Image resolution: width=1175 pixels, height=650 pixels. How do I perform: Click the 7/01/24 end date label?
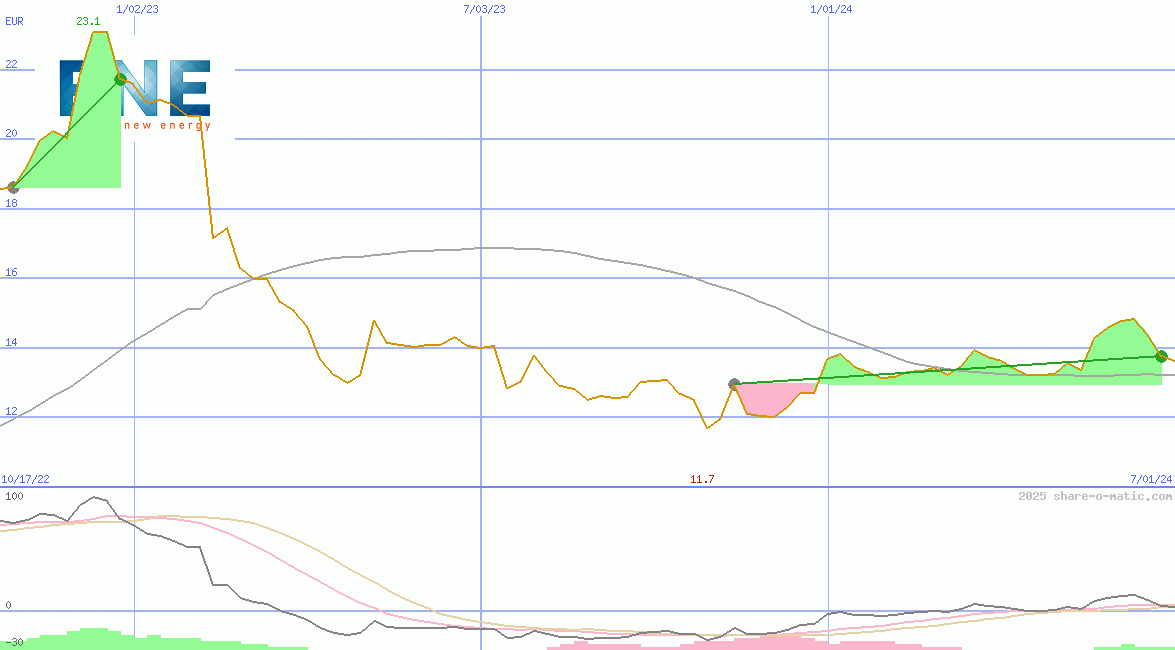(x=1151, y=480)
